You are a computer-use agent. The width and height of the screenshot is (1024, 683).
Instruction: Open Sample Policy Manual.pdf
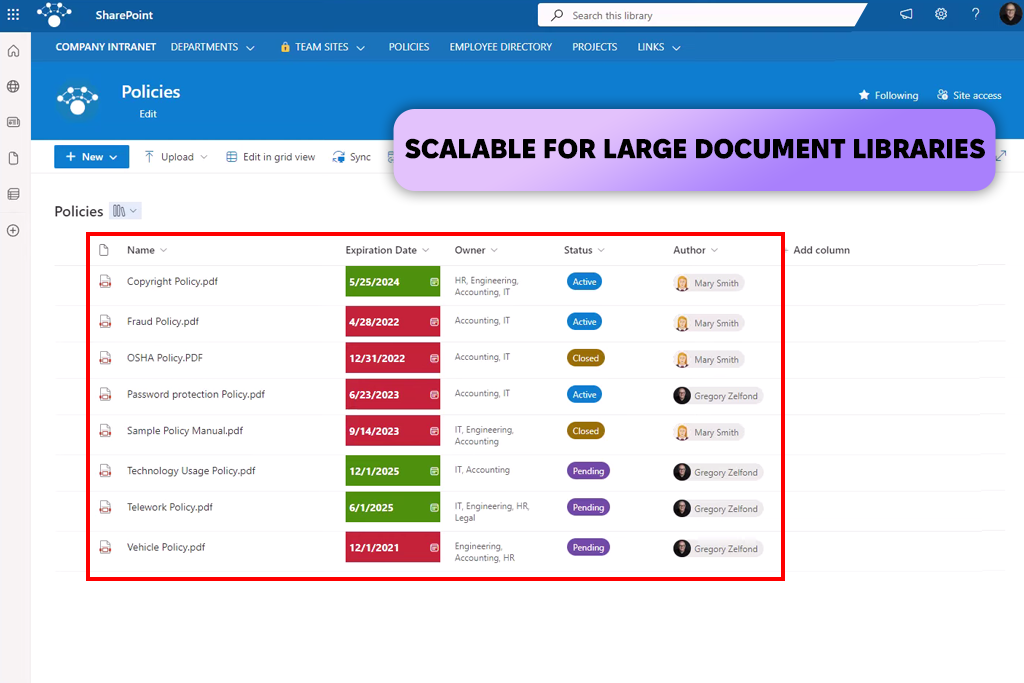(185, 431)
